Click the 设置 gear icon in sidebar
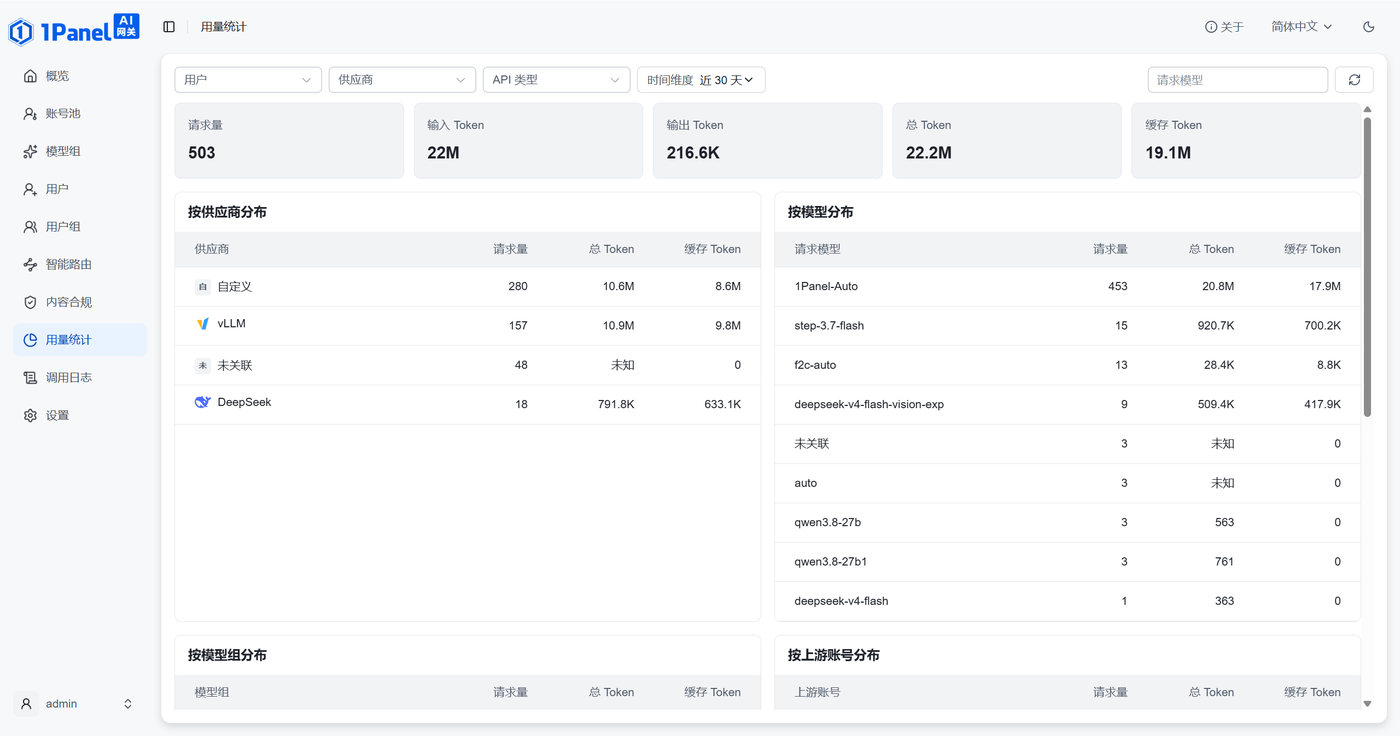Viewport: 1400px width, 736px height. pyautogui.click(x=30, y=416)
